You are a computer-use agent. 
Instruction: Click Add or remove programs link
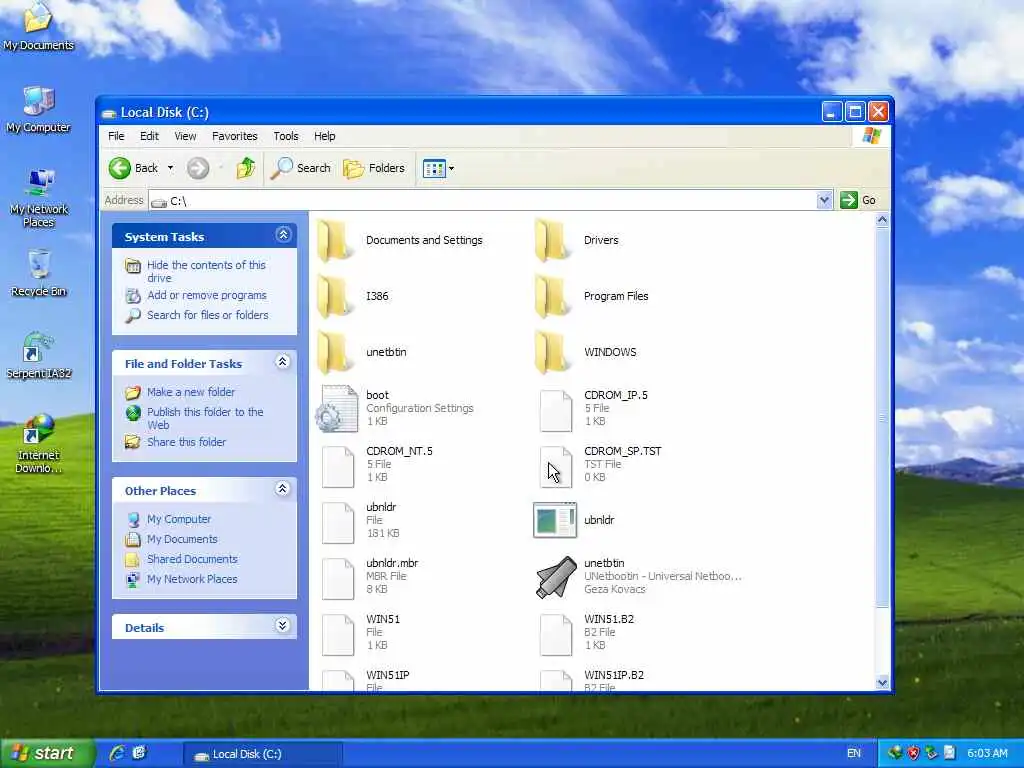[206, 295]
